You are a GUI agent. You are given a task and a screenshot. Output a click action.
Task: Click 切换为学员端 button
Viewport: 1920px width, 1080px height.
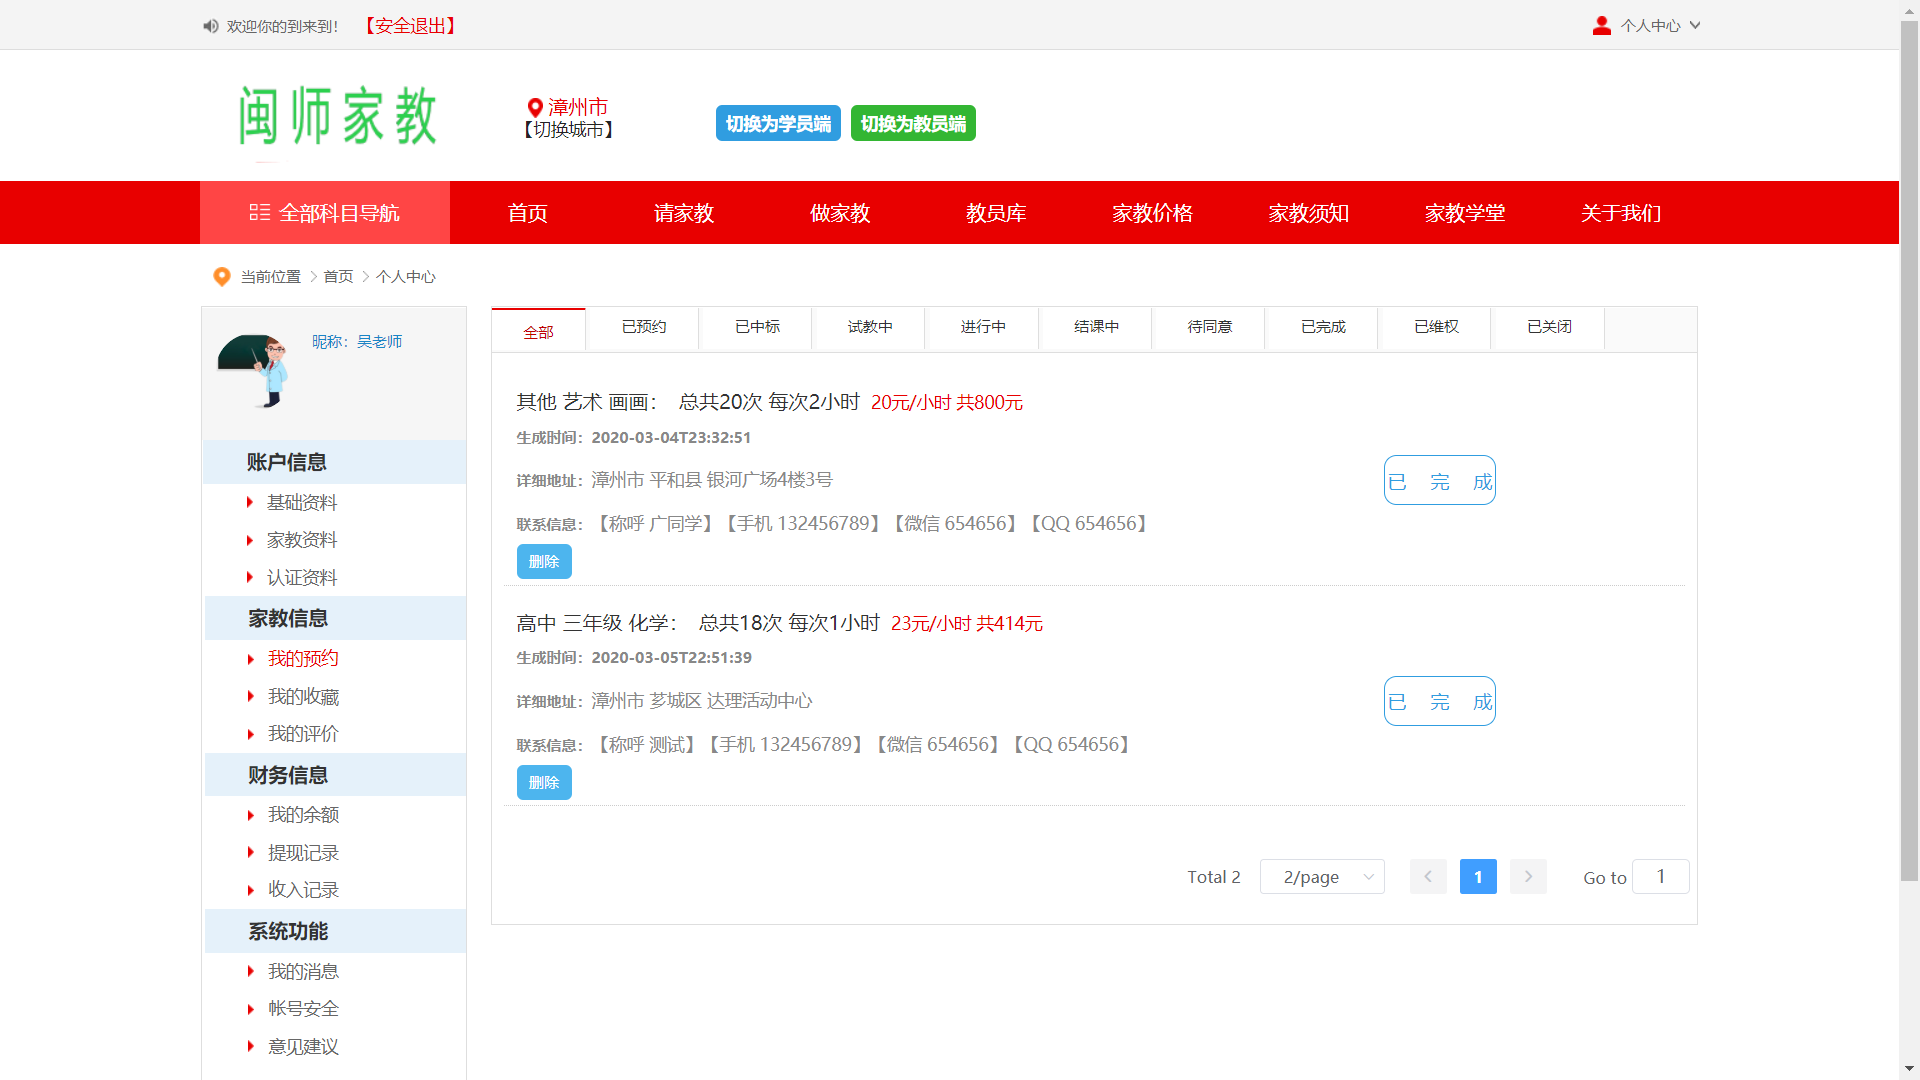(x=778, y=124)
